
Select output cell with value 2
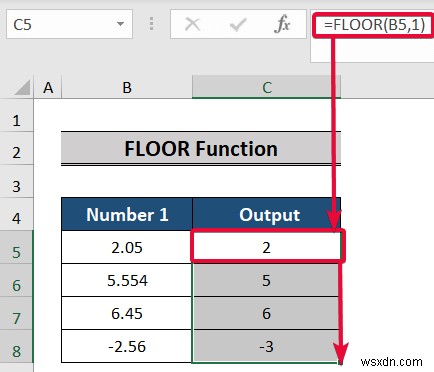click(x=267, y=247)
